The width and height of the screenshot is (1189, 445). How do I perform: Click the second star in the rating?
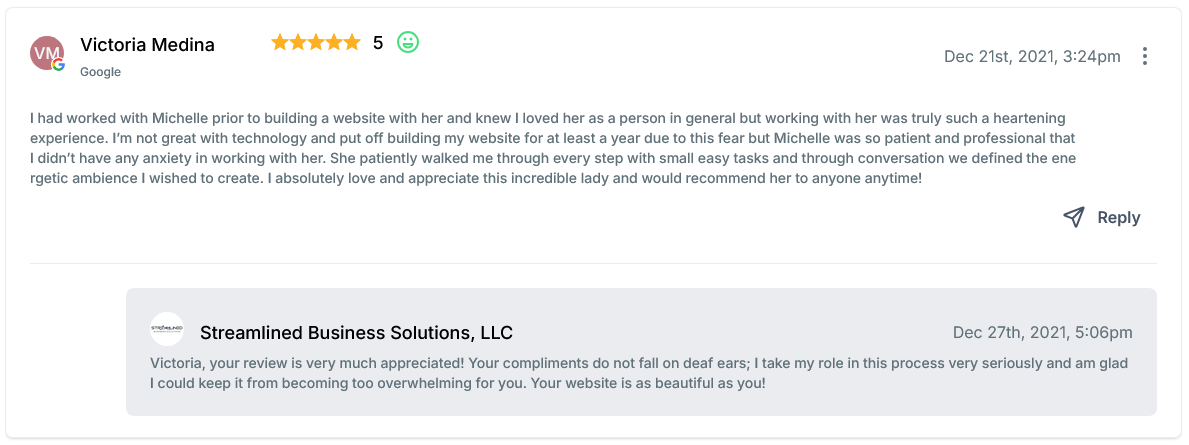(x=298, y=42)
